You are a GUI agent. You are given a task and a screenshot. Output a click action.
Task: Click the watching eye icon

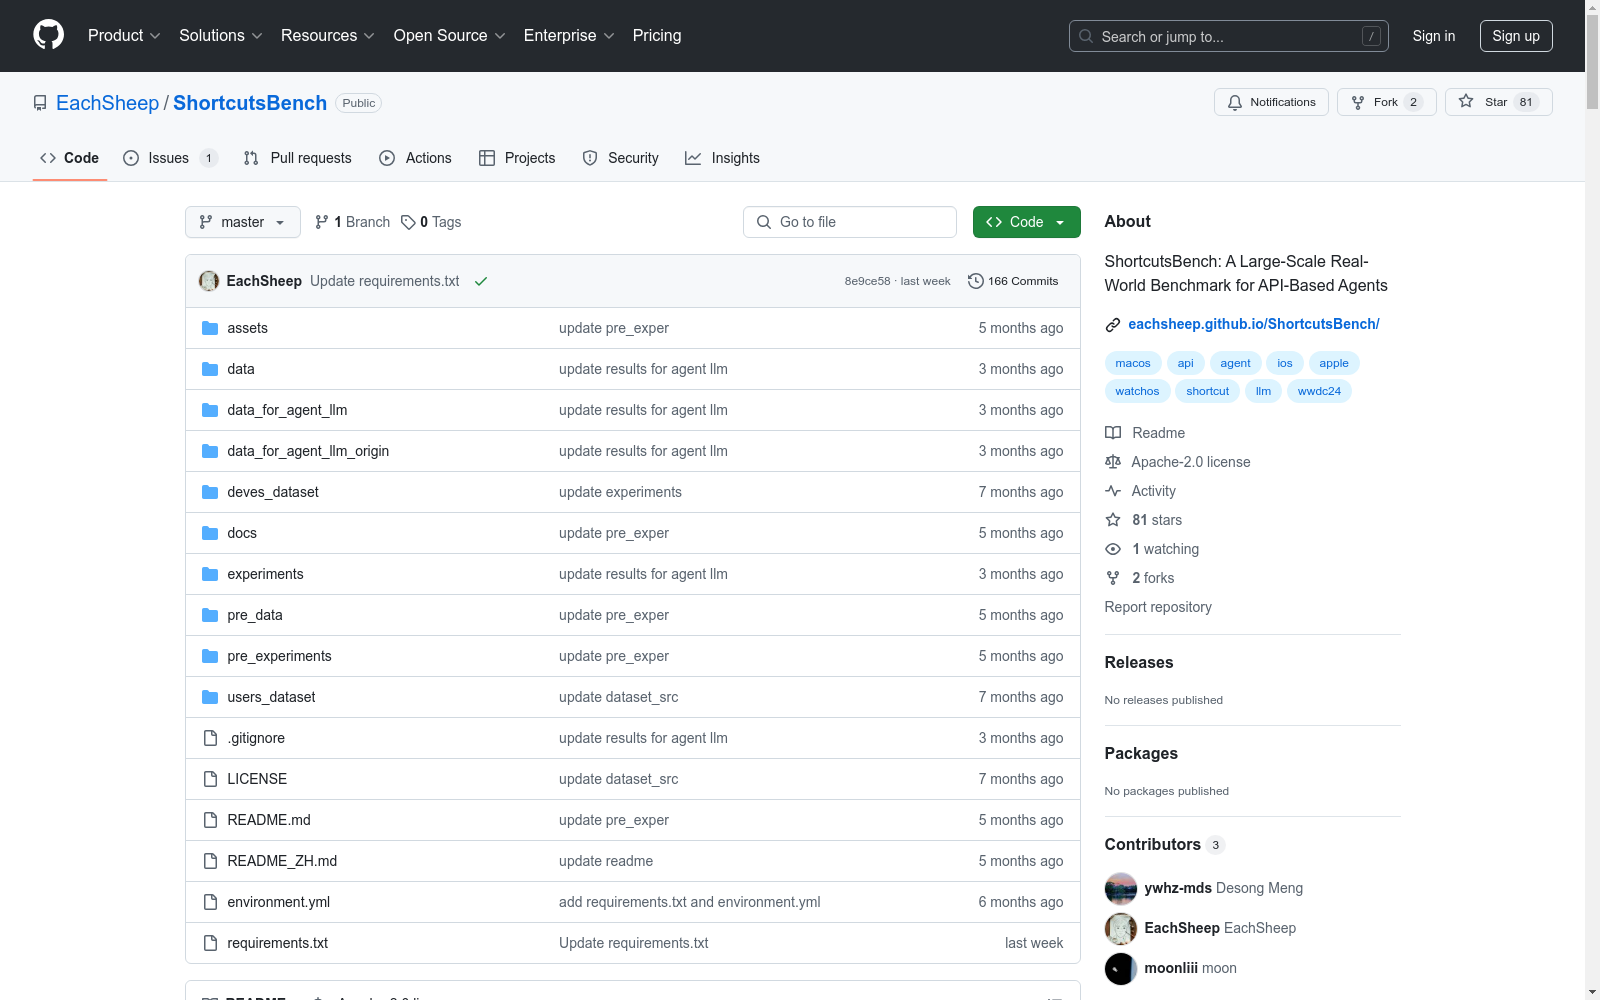pyautogui.click(x=1113, y=549)
